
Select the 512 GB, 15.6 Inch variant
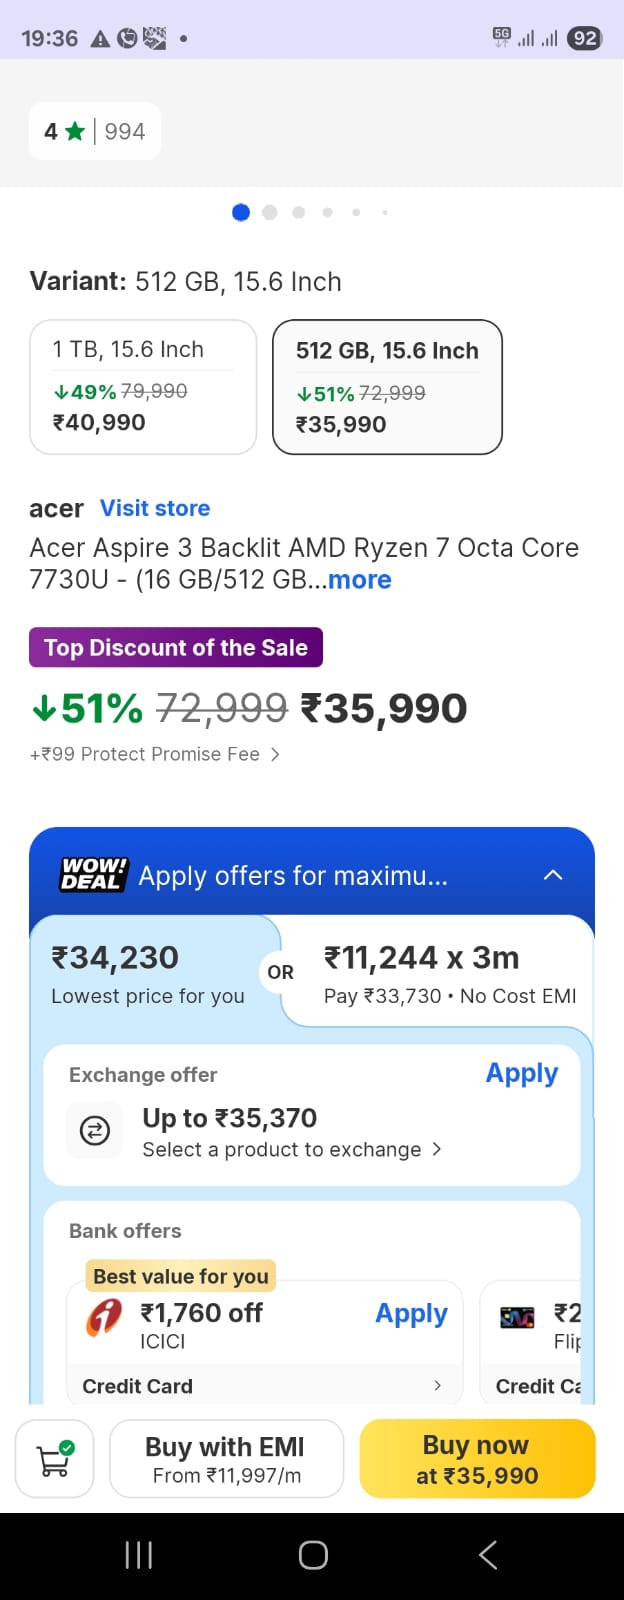click(x=387, y=387)
